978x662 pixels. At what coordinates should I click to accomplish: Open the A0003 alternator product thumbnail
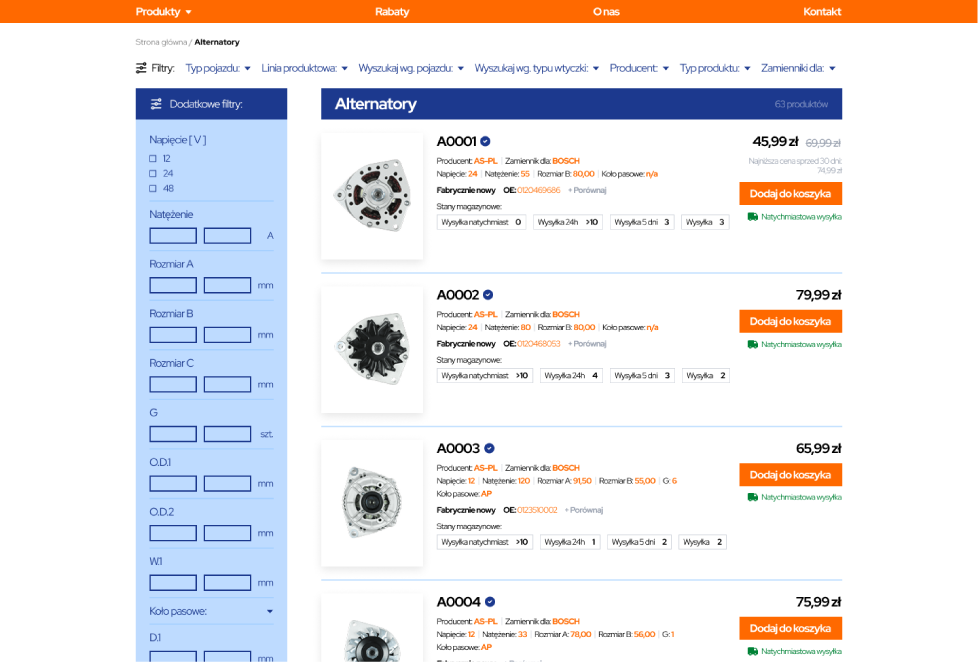click(x=372, y=503)
